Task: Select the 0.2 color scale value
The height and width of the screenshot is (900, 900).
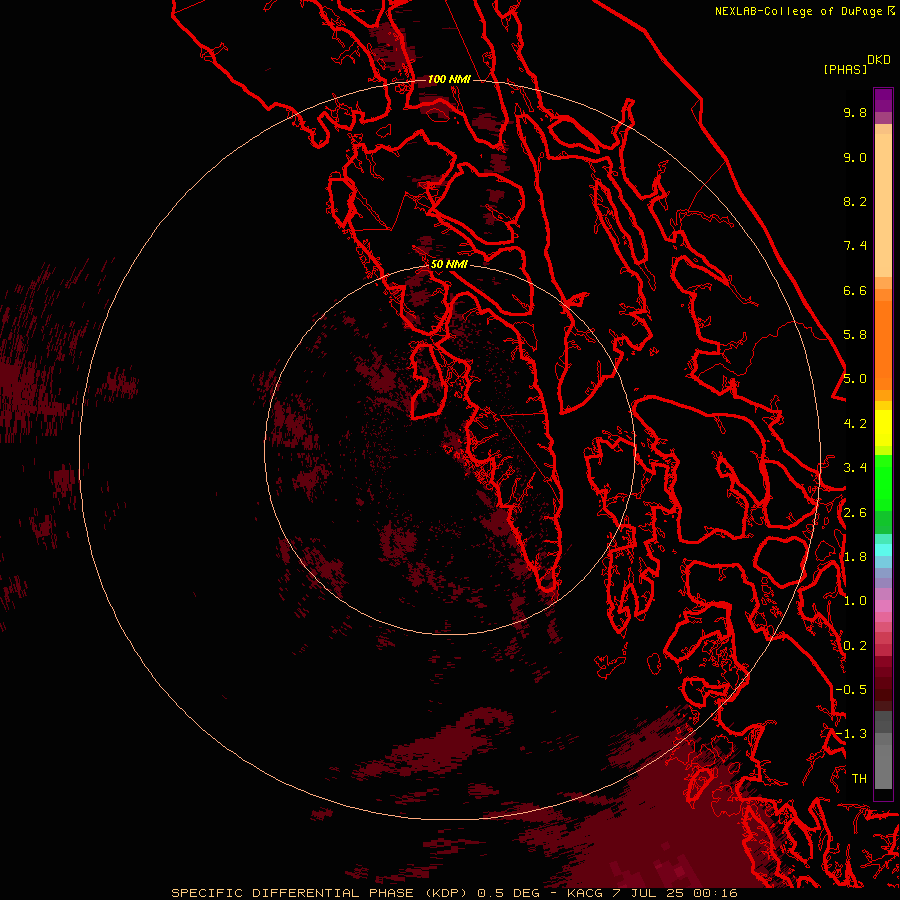Action: 855,646
